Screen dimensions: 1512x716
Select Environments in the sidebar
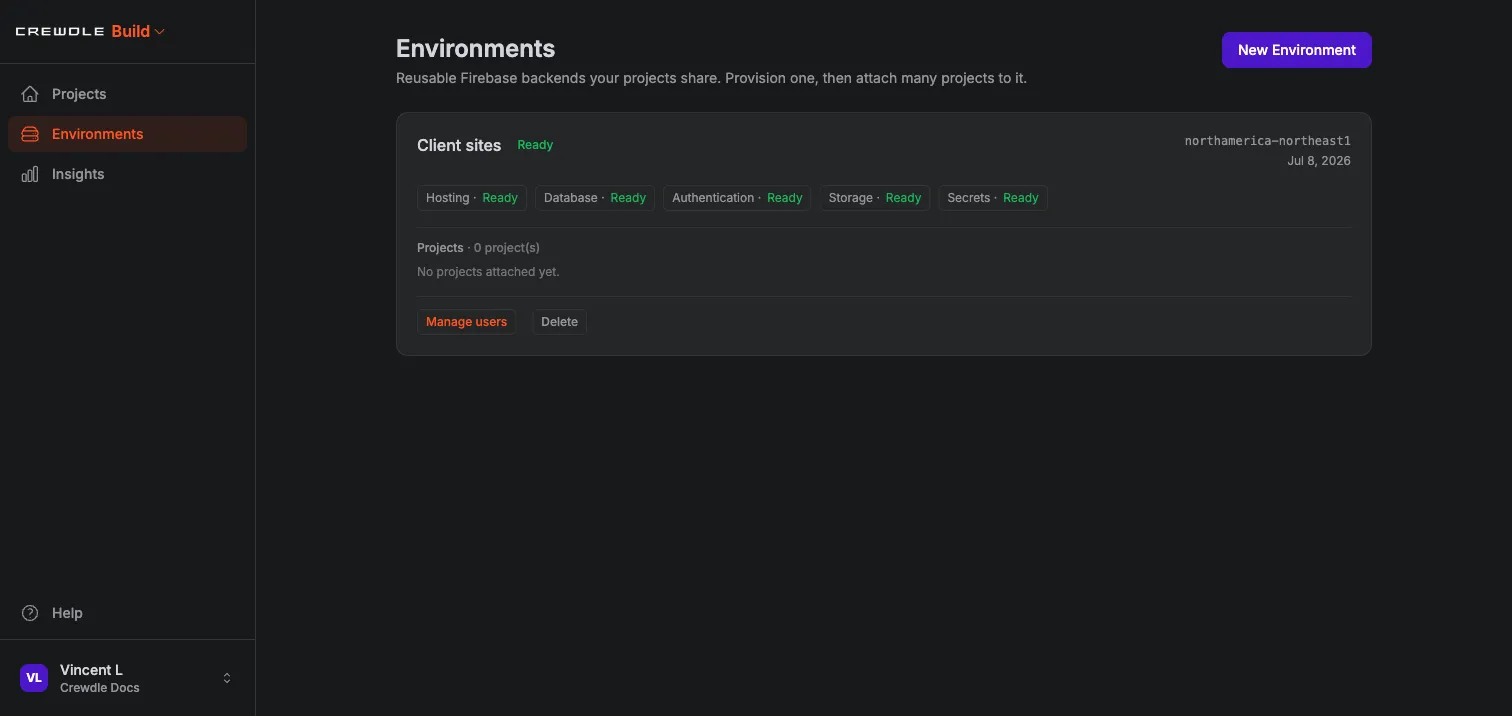pos(127,134)
